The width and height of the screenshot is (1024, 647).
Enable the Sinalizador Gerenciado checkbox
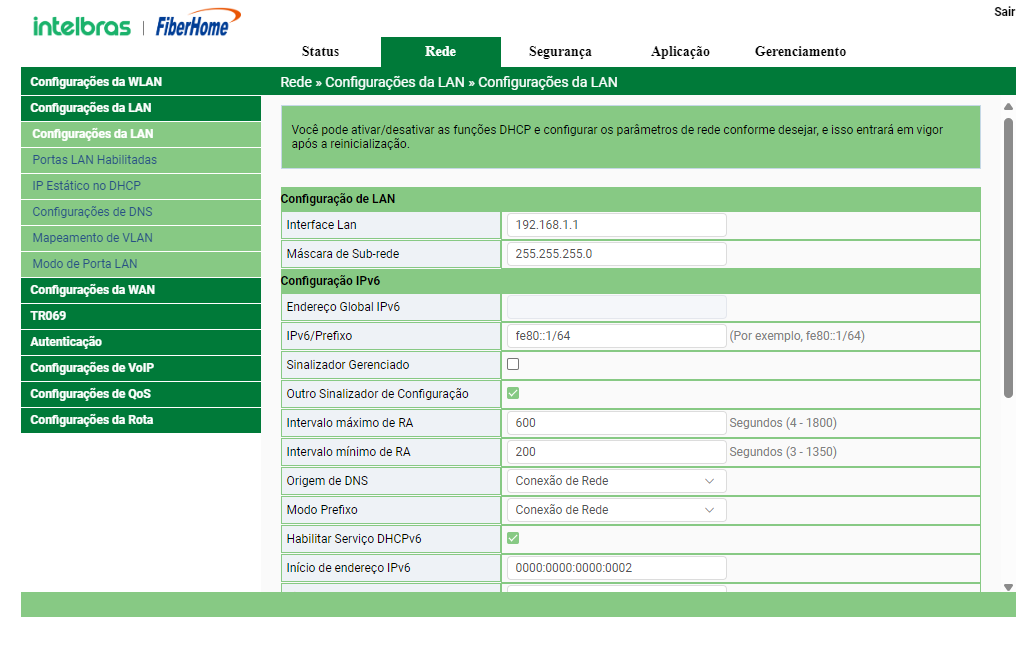pos(513,364)
